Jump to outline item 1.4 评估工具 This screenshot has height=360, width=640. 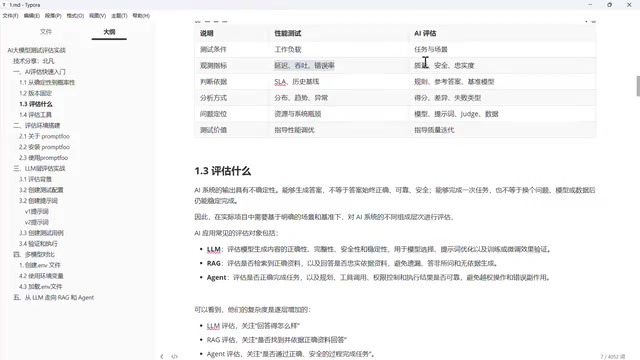coord(35,115)
